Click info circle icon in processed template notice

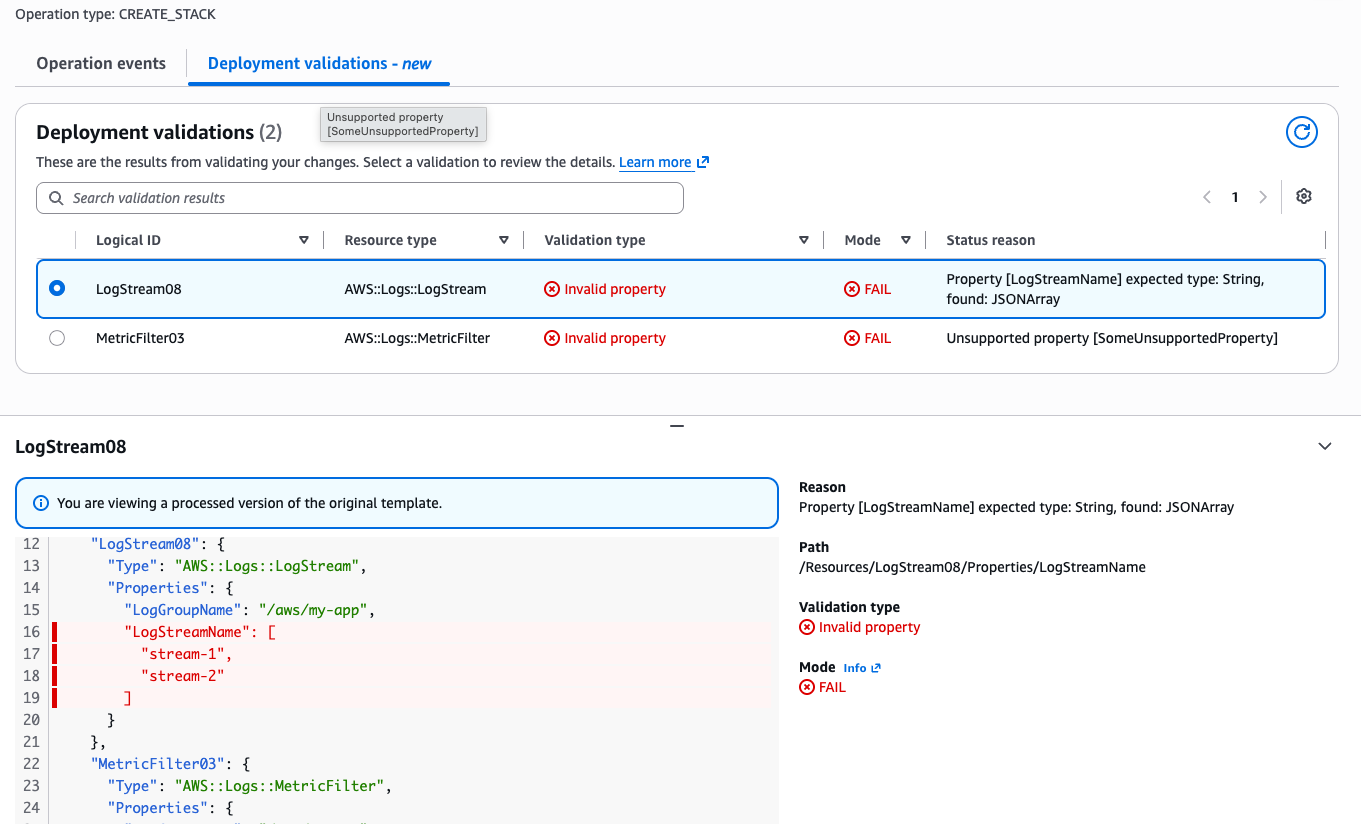click(41, 503)
